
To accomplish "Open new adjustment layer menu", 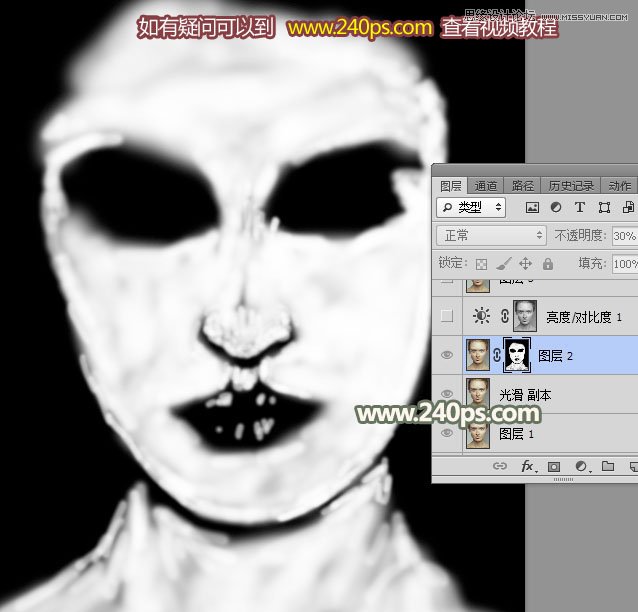I will [x=580, y=467].
